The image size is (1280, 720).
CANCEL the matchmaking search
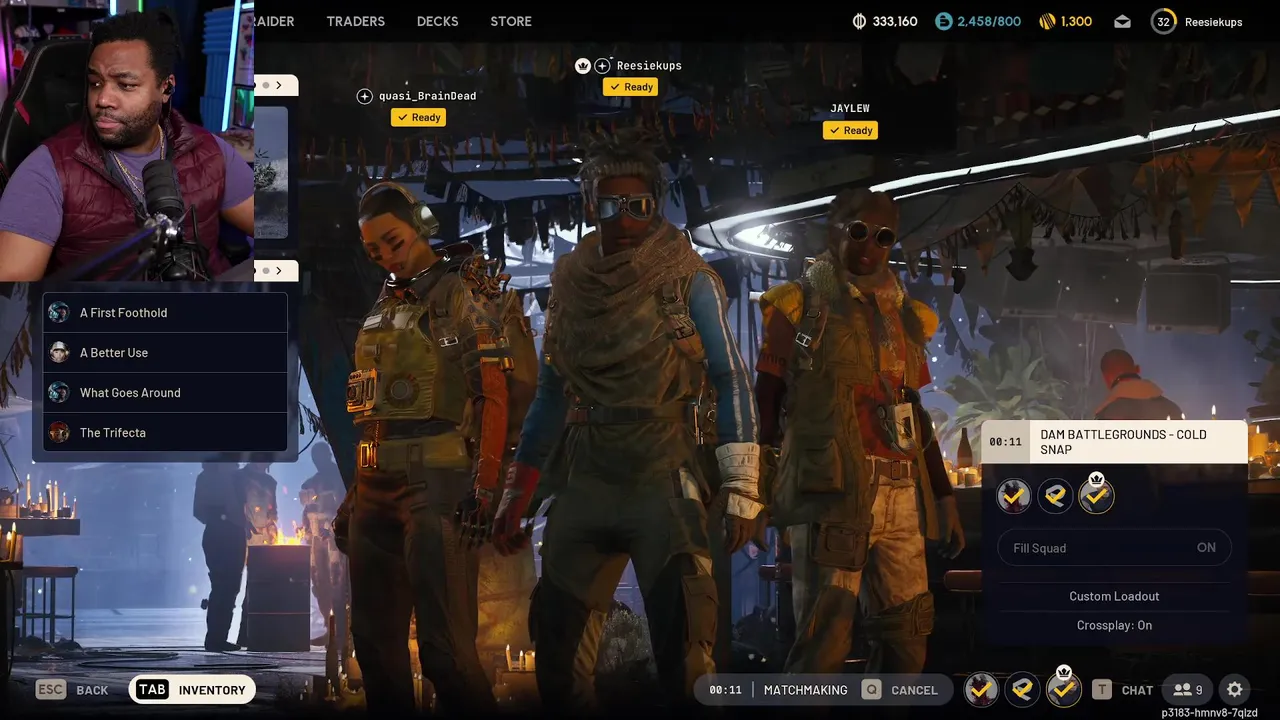pyautogui.click(x=914, y=690)
